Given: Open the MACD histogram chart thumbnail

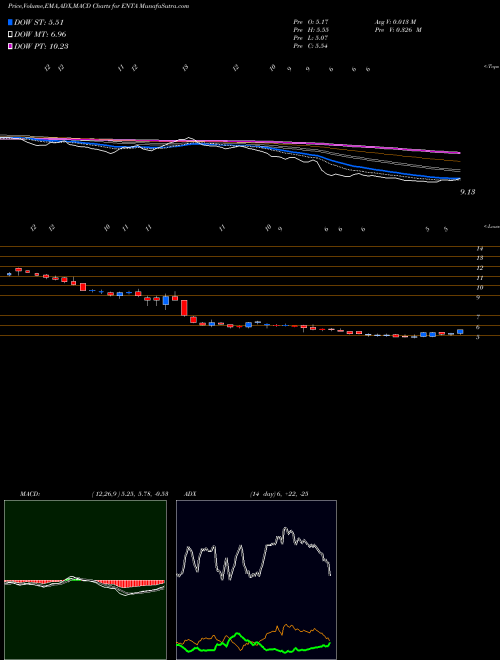Looking at the screenshot, I should tap(85, 580).
